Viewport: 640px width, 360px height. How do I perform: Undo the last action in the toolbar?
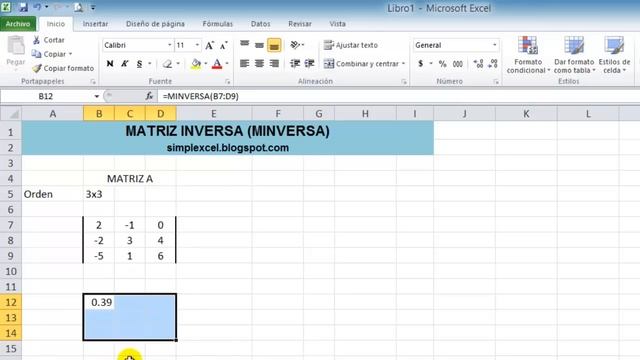click(x=38, y=7)
